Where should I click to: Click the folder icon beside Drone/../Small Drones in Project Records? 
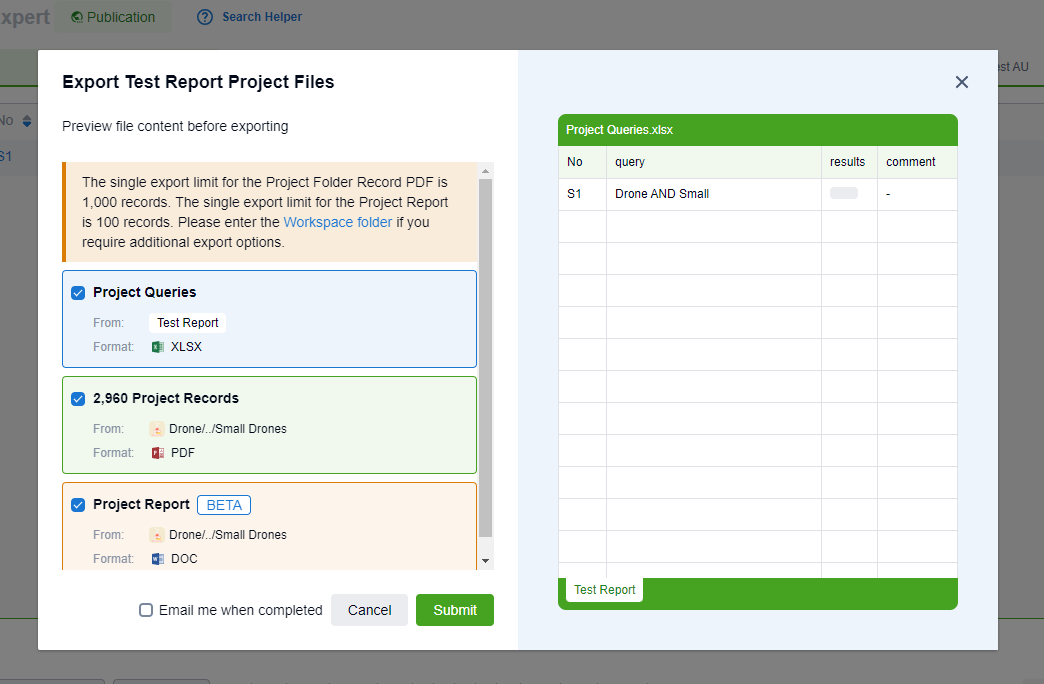157,428
